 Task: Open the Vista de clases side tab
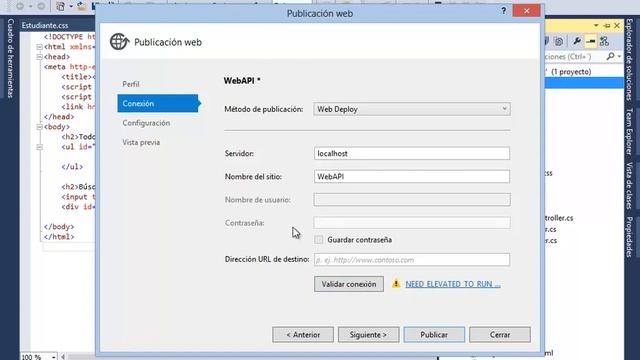pyautogui.click(x=629, y=185)
